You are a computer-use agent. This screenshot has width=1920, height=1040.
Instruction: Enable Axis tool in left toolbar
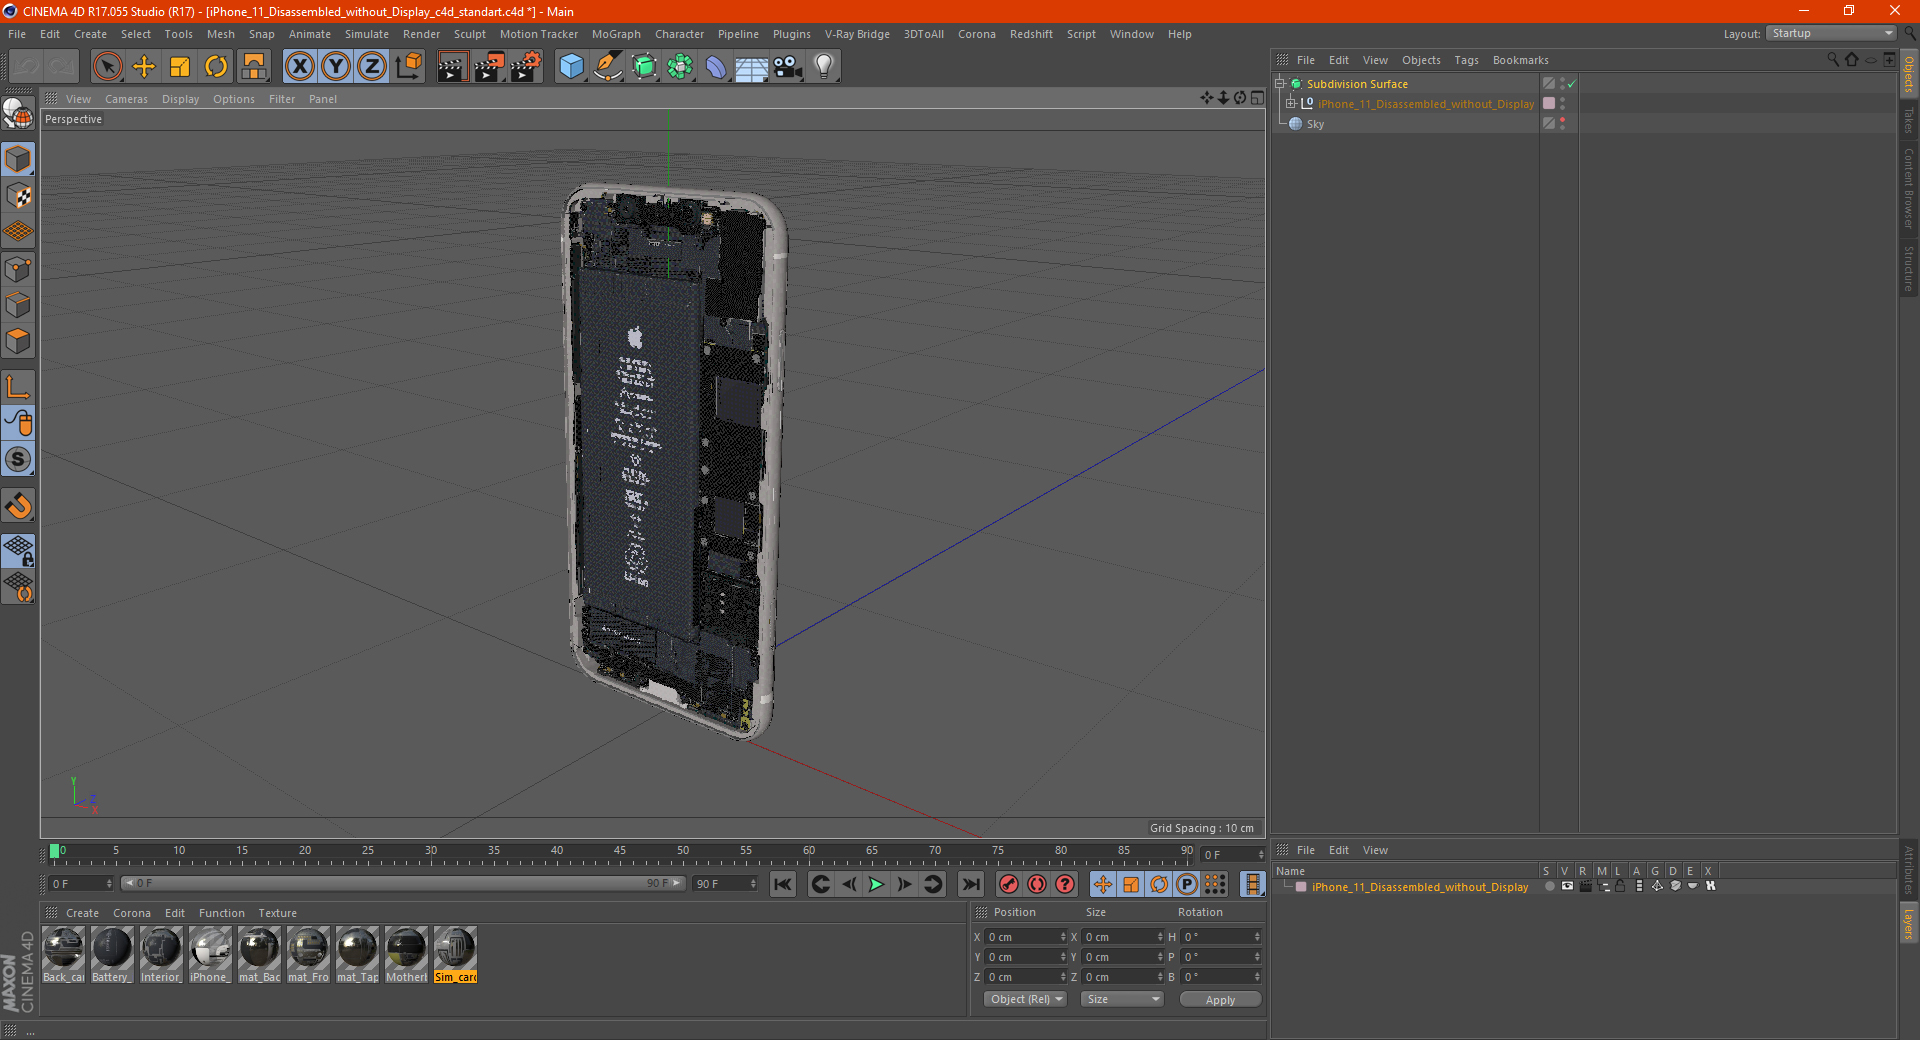(18, 387)
